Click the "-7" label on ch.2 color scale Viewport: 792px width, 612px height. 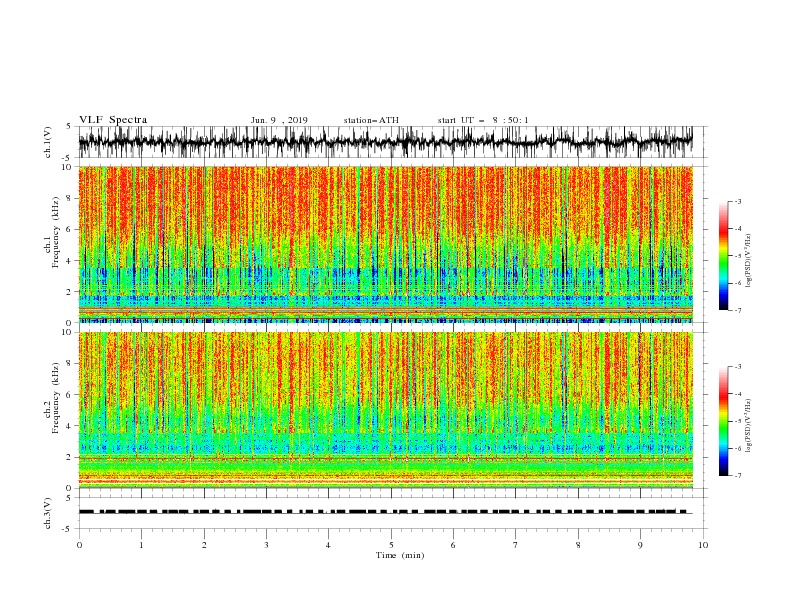click(x=738, y=476)
